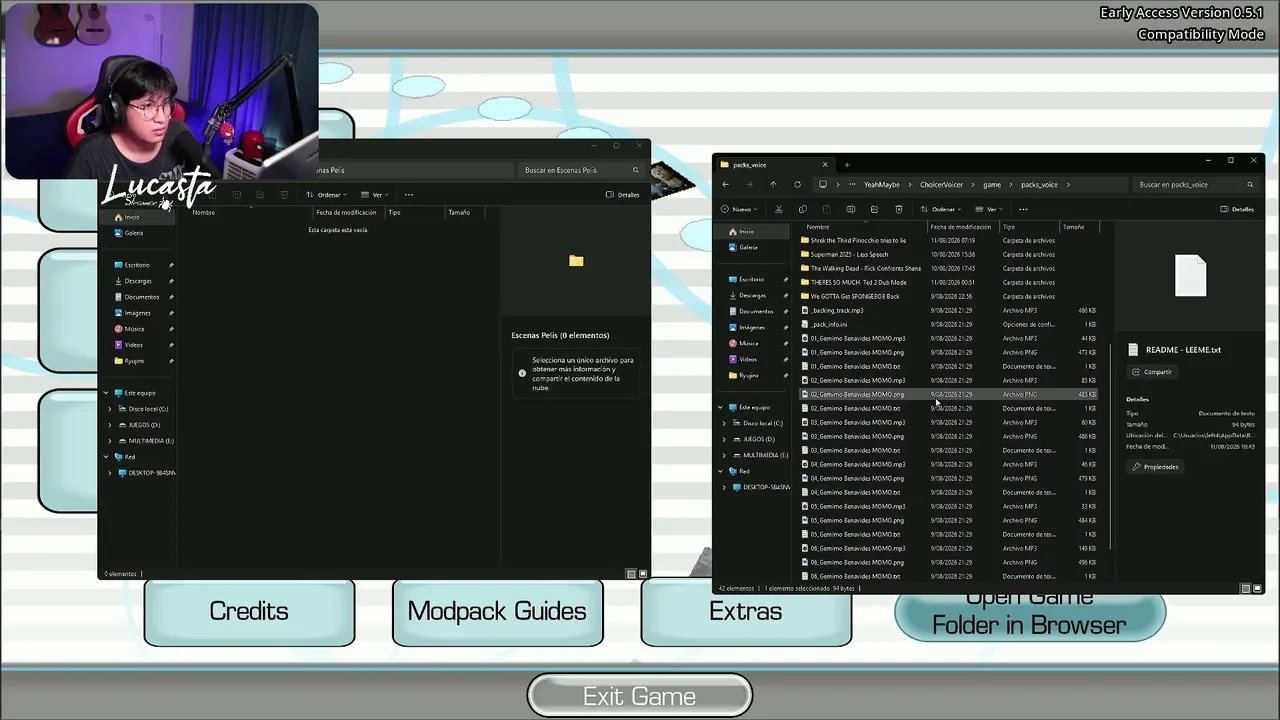
Task: Open the Ver dropdown in packs_voice window
Action: (988, 209)
